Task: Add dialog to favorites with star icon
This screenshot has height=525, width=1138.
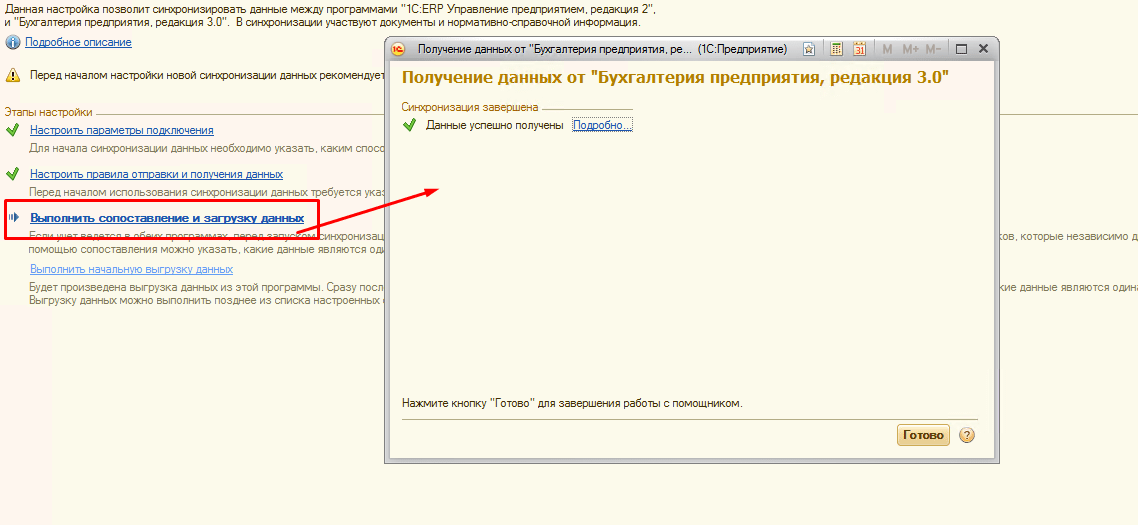Action: tap(809, 49)
